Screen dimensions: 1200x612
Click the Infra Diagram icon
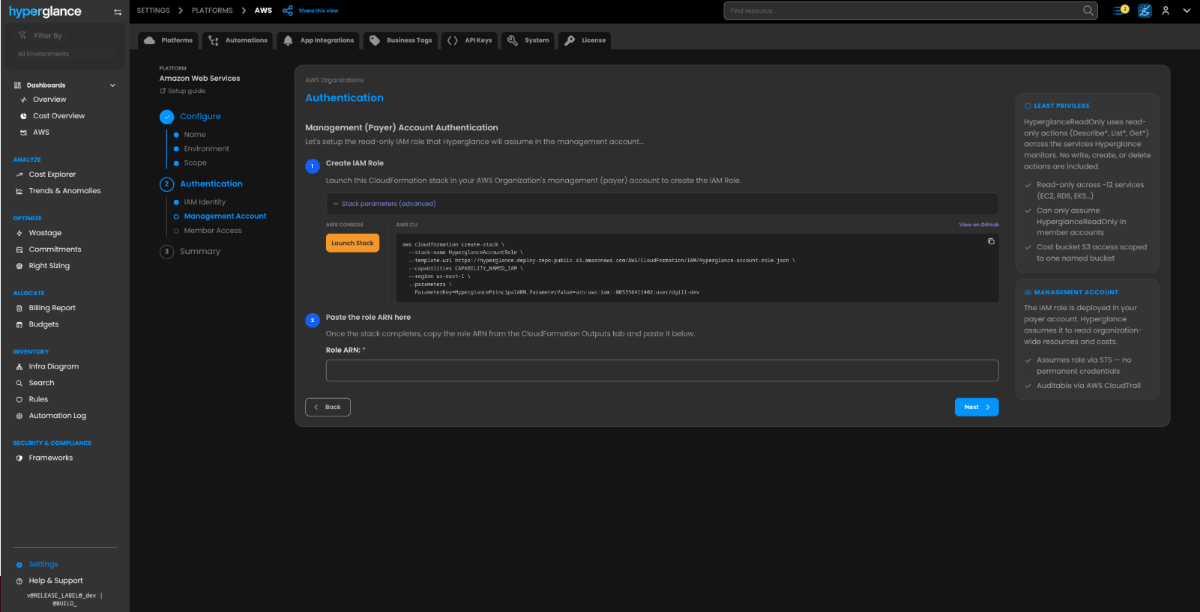coord(18,366)
